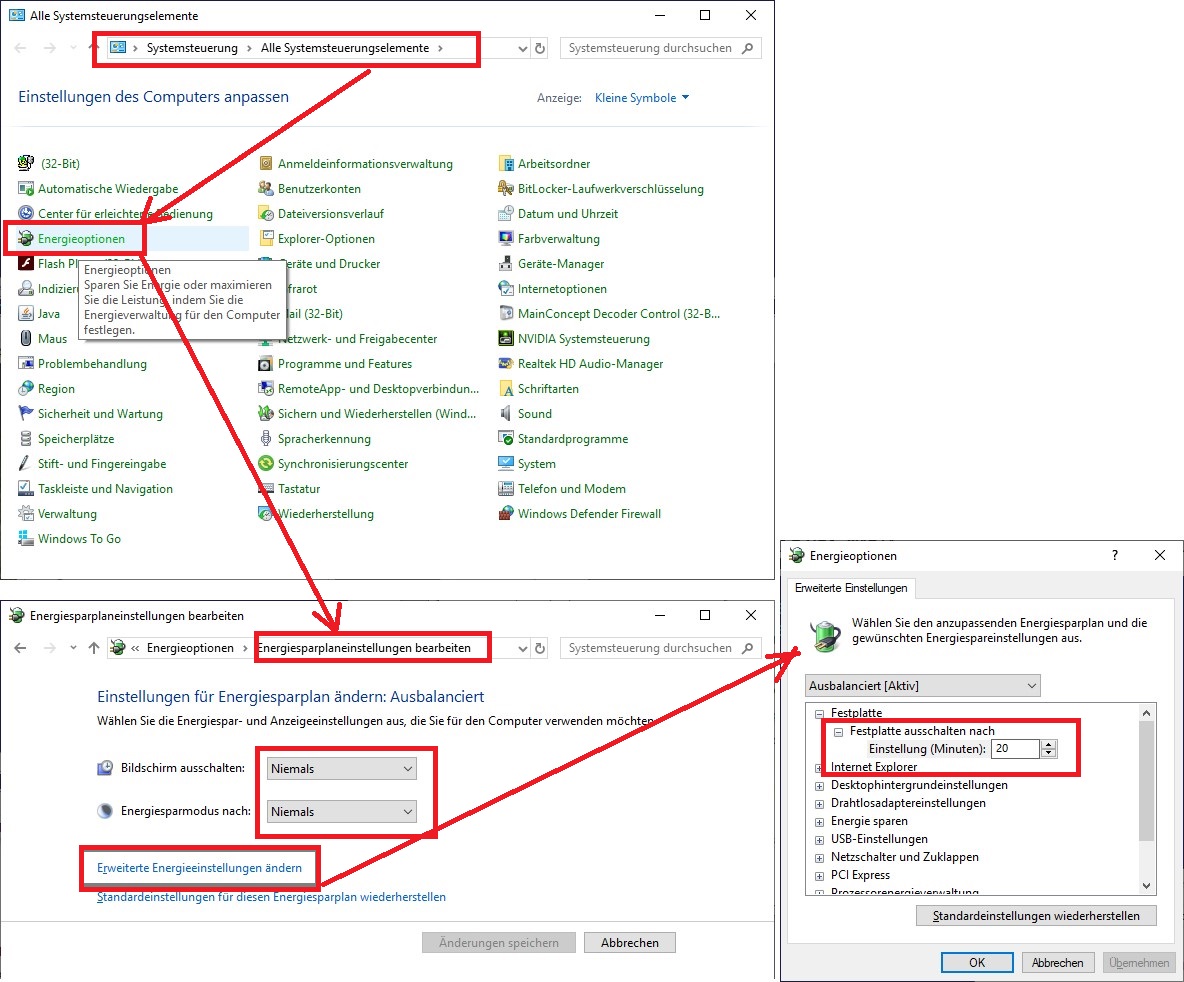
Task: Click the Spracherkennung microphone icon
Action: coord(266,438)
